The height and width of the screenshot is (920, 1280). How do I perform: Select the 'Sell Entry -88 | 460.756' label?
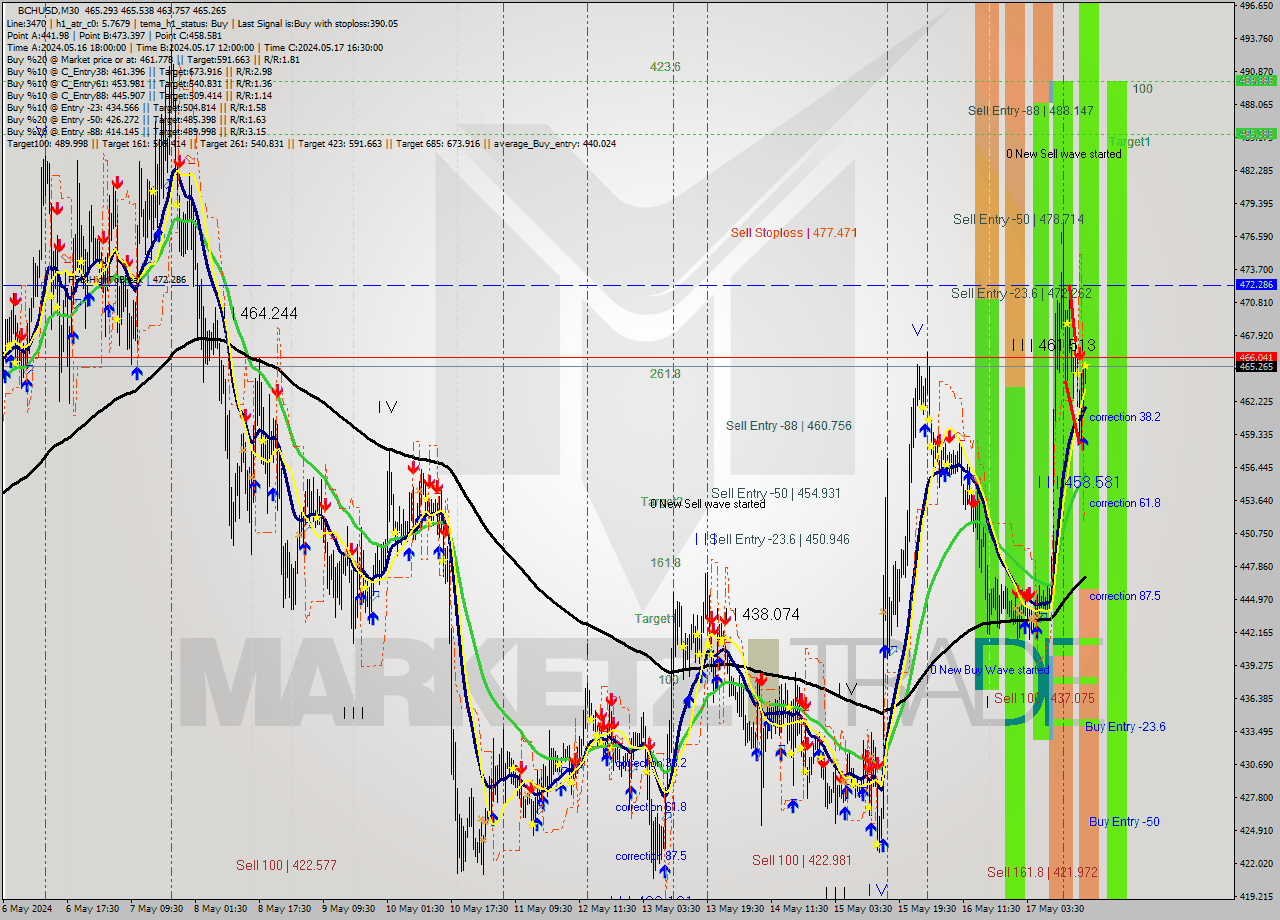[x=789, y=426]
